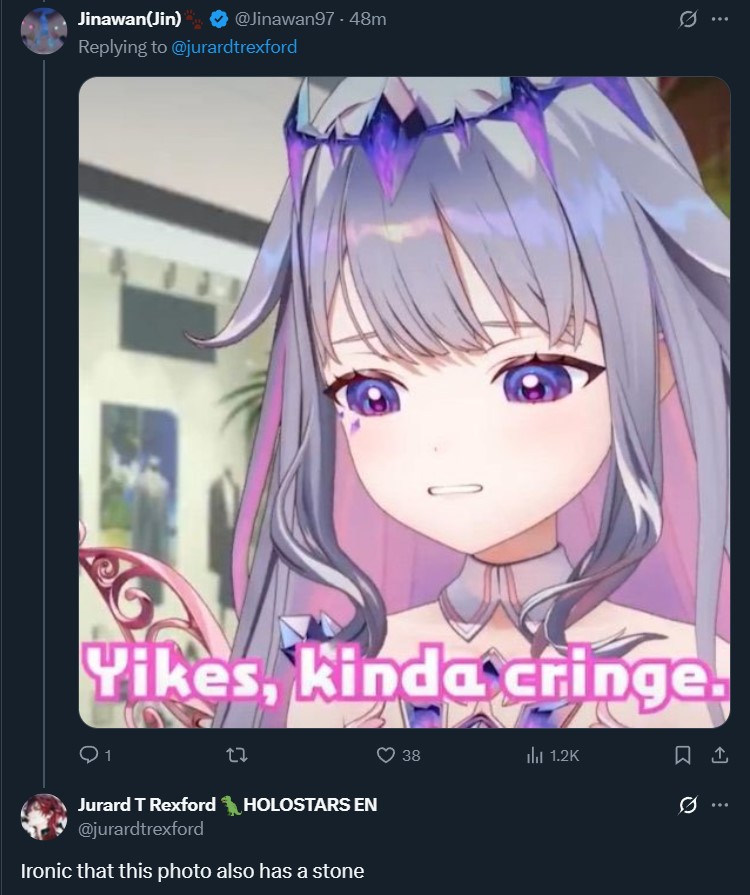
Task: Open Jinawan's profile avatar
Action: click(x=44, y=31)
